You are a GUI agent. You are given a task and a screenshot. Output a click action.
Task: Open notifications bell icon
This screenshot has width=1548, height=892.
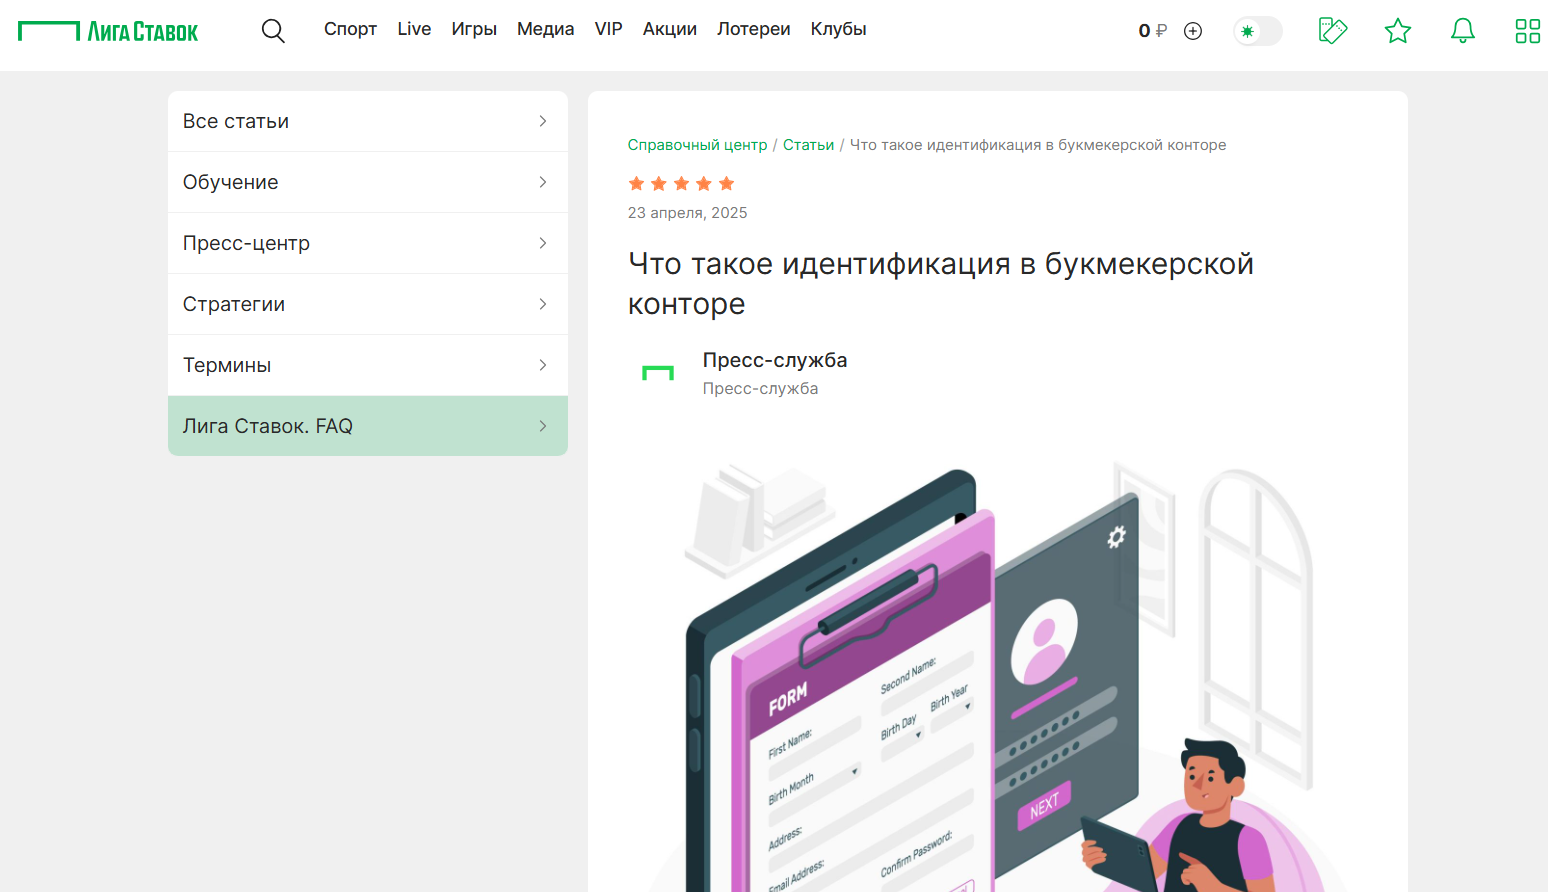coord(1463,31)
